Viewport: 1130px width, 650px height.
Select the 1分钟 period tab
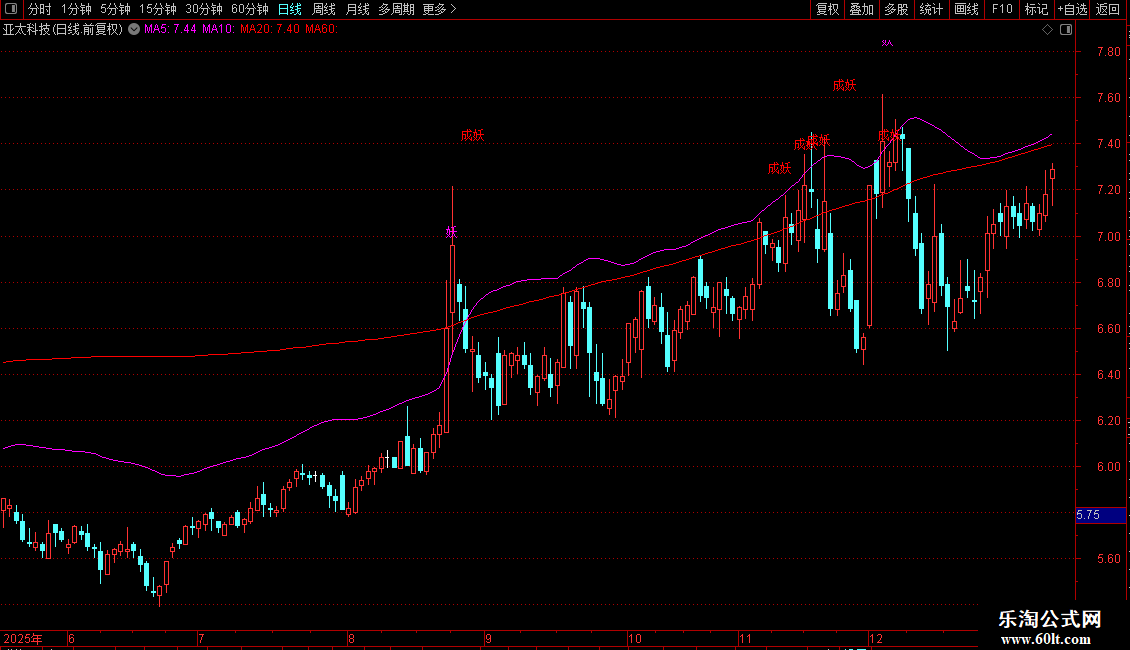(76, 9)
